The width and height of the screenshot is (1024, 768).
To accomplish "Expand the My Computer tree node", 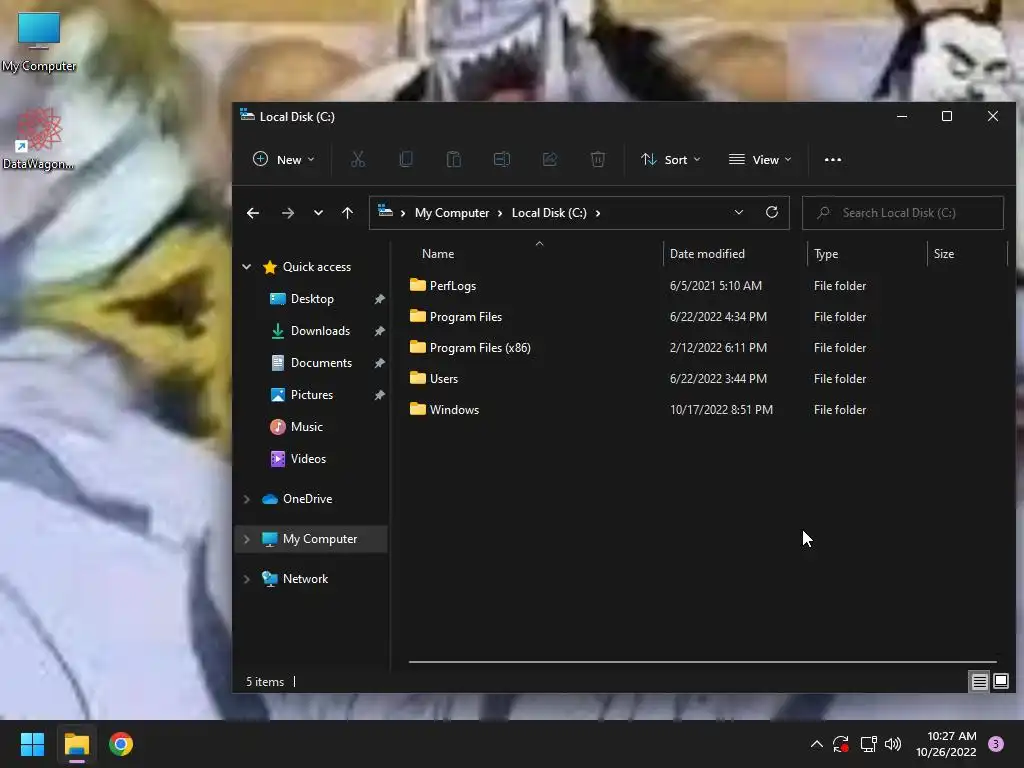I will [247, 539].
